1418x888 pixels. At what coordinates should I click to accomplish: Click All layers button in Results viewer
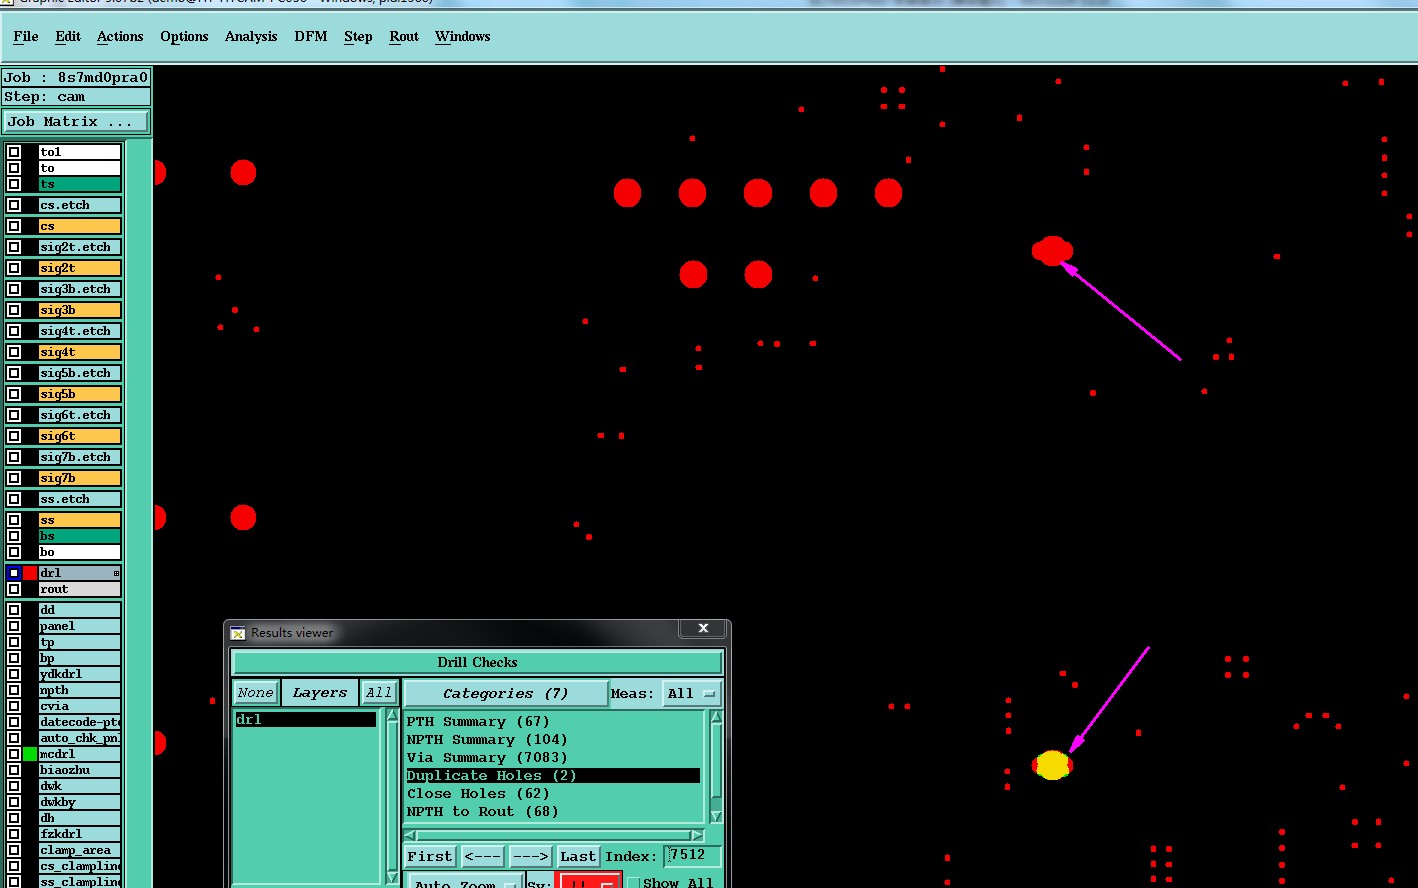379,692
